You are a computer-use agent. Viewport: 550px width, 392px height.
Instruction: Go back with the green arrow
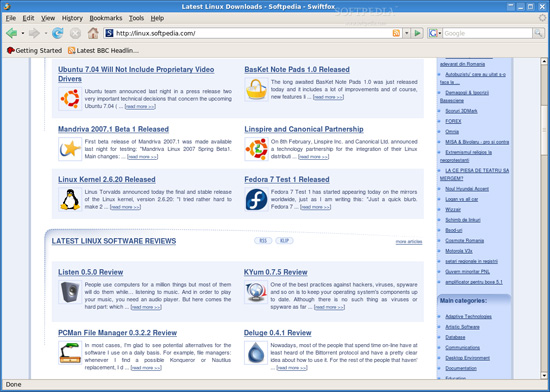tap(12, 33)
